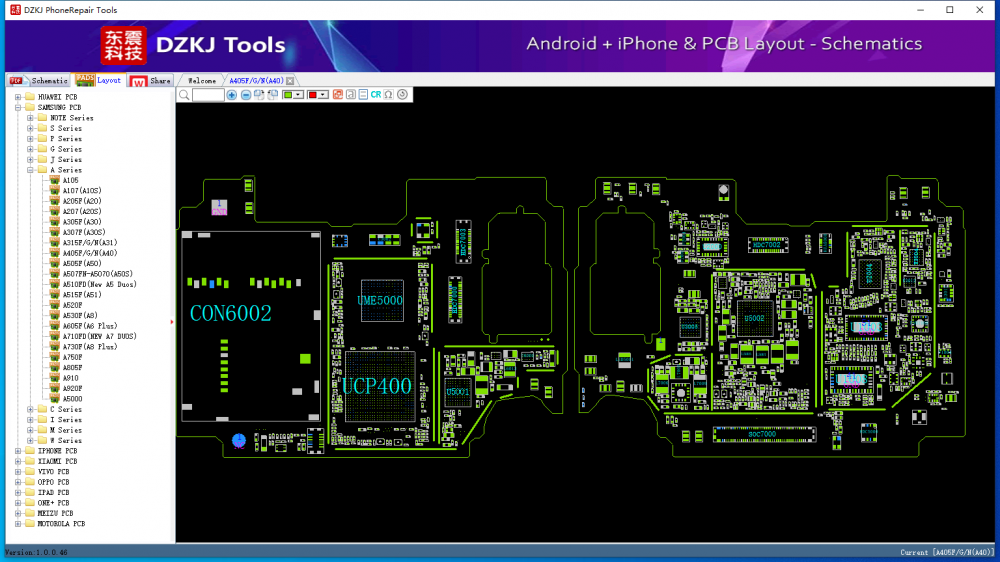Click the orange-red board flip icon
The height and width of the screenshot is (562, 1000).
click(x=338, y=94)
